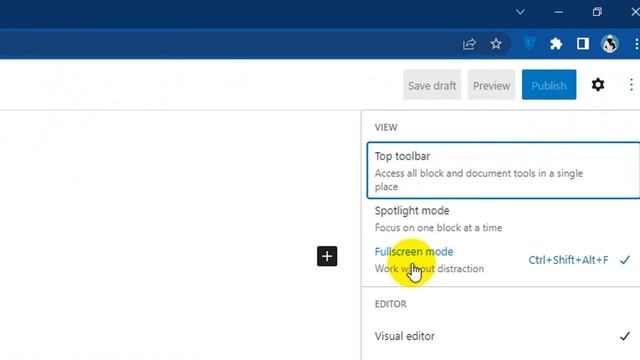This screenshot has height=360, width=640.
Task: Bookmark this page with the star icon
Action: 496,44
